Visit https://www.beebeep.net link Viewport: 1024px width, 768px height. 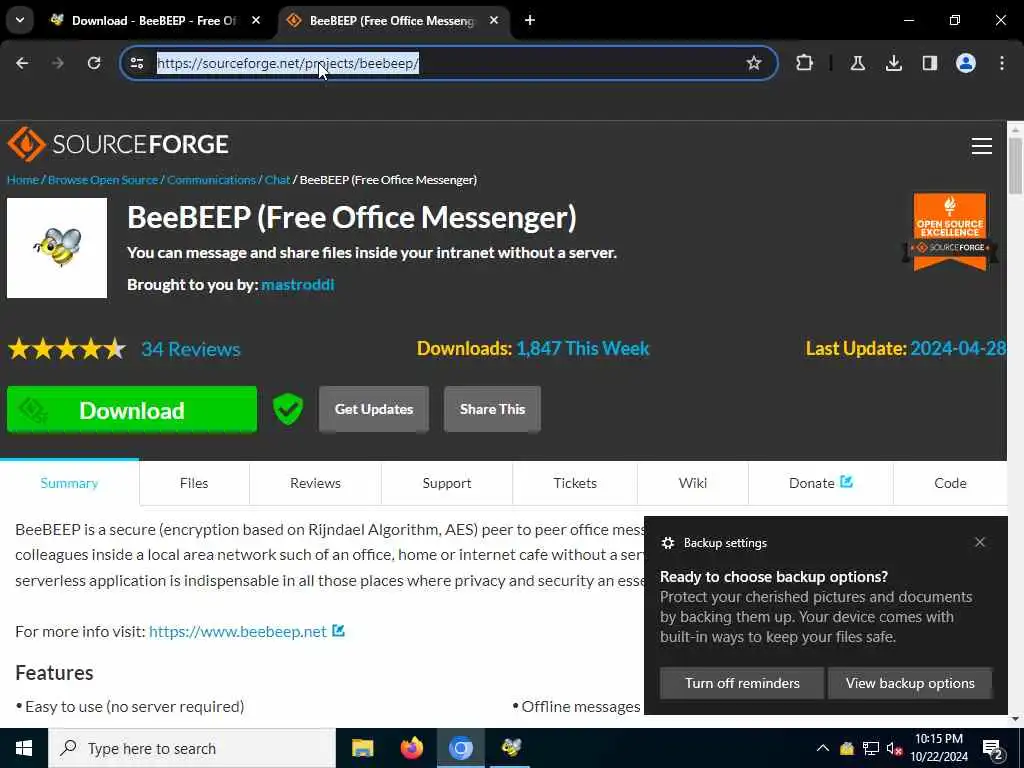click(x=238, y=632)
